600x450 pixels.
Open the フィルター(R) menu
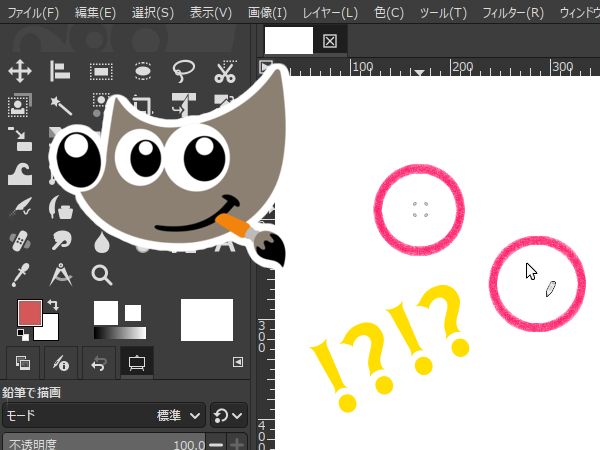pyautogui.click(x=513, y=13)
